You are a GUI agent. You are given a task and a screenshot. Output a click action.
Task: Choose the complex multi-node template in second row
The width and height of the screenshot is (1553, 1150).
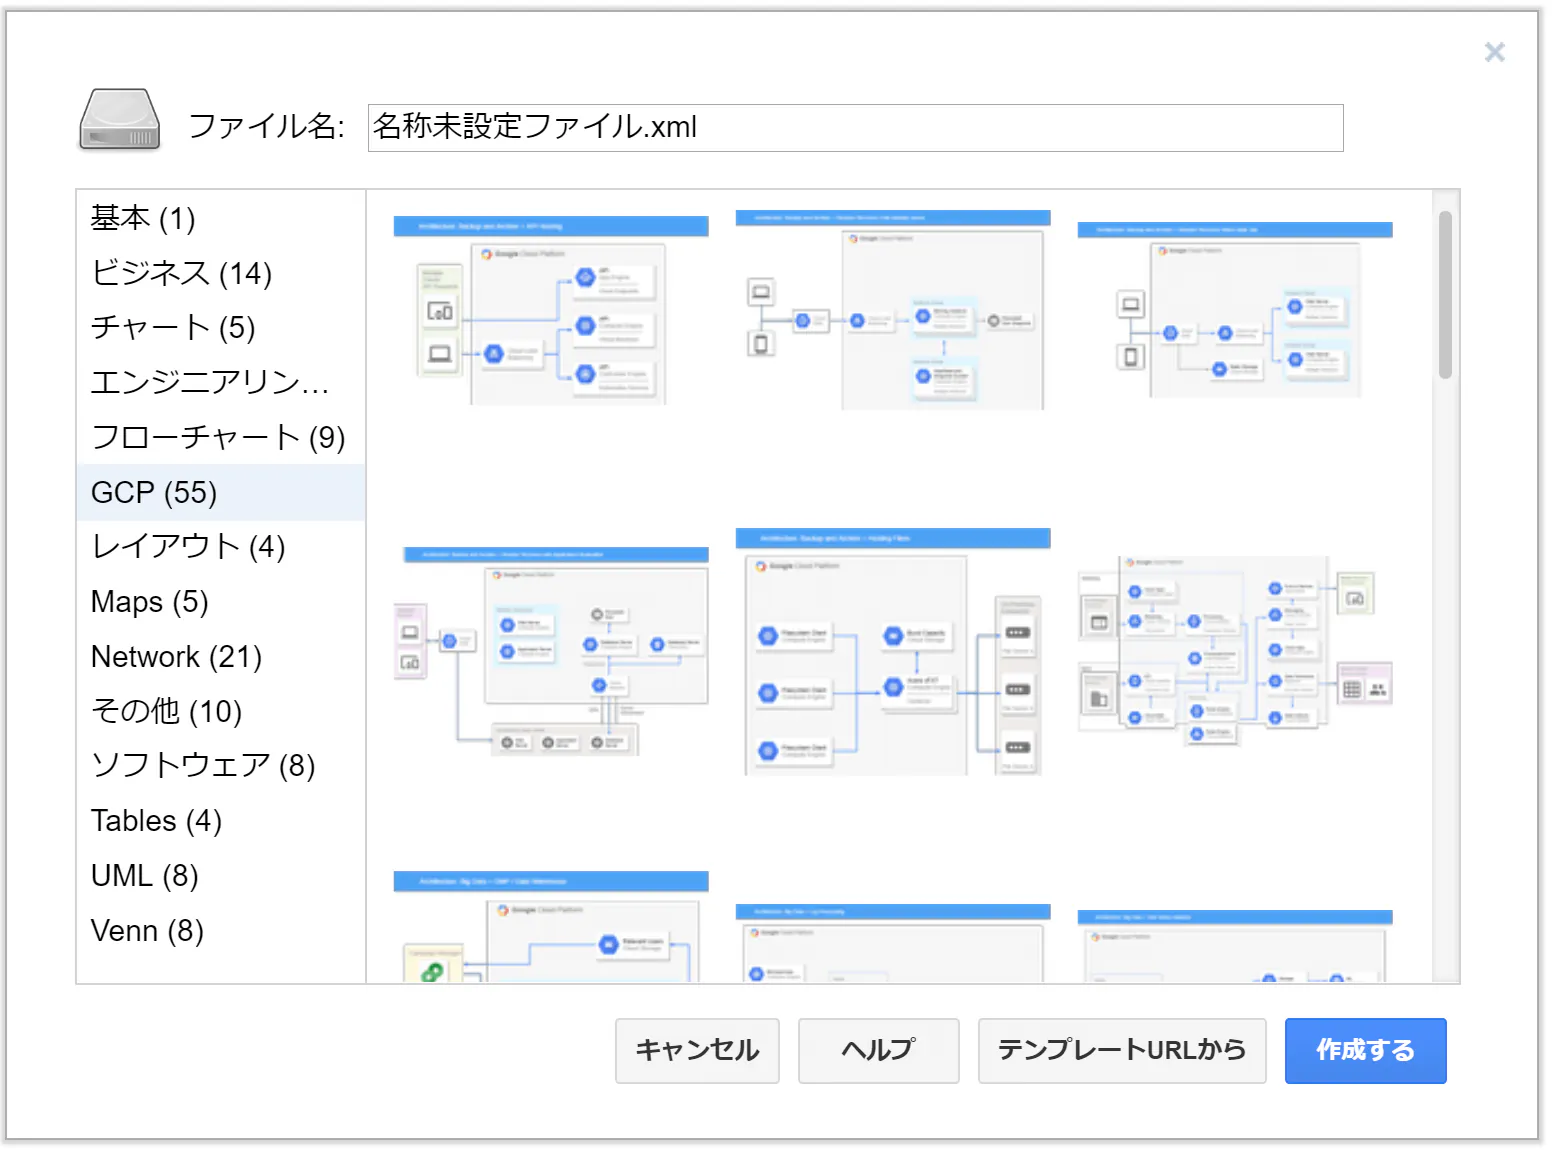[1235, 652]
